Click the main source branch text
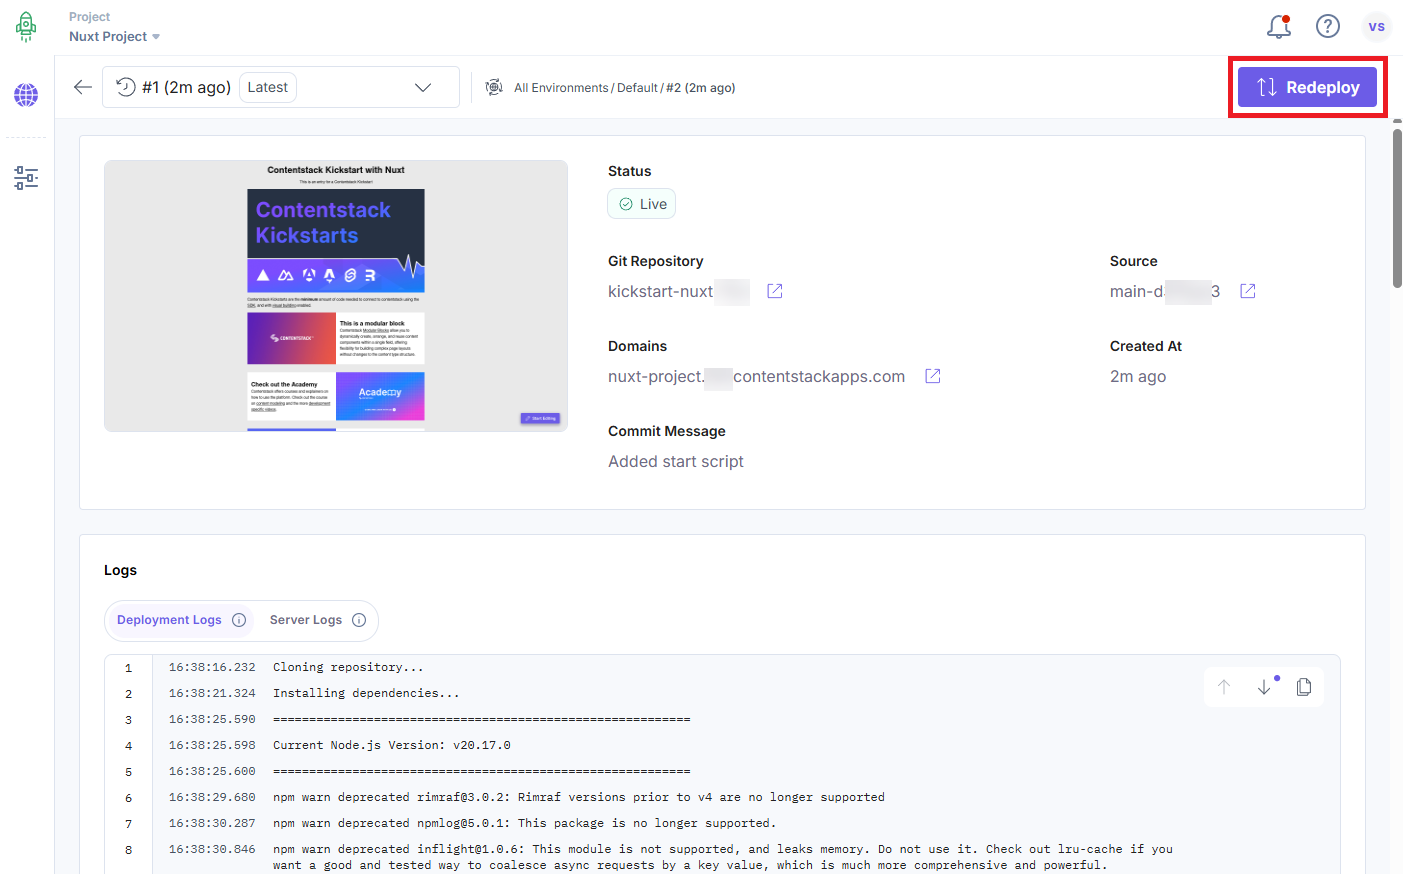Screen dimensions: 1403x874 click(x=1164, y=291)
